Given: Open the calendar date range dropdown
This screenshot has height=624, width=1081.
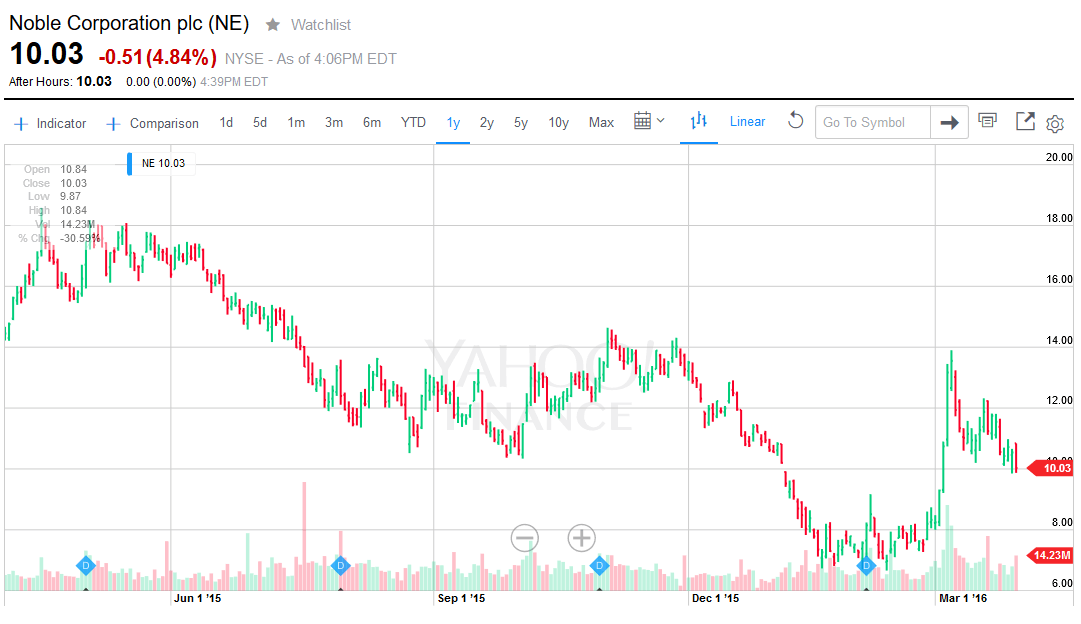Looking at the screenshot, I should (649, 121).
